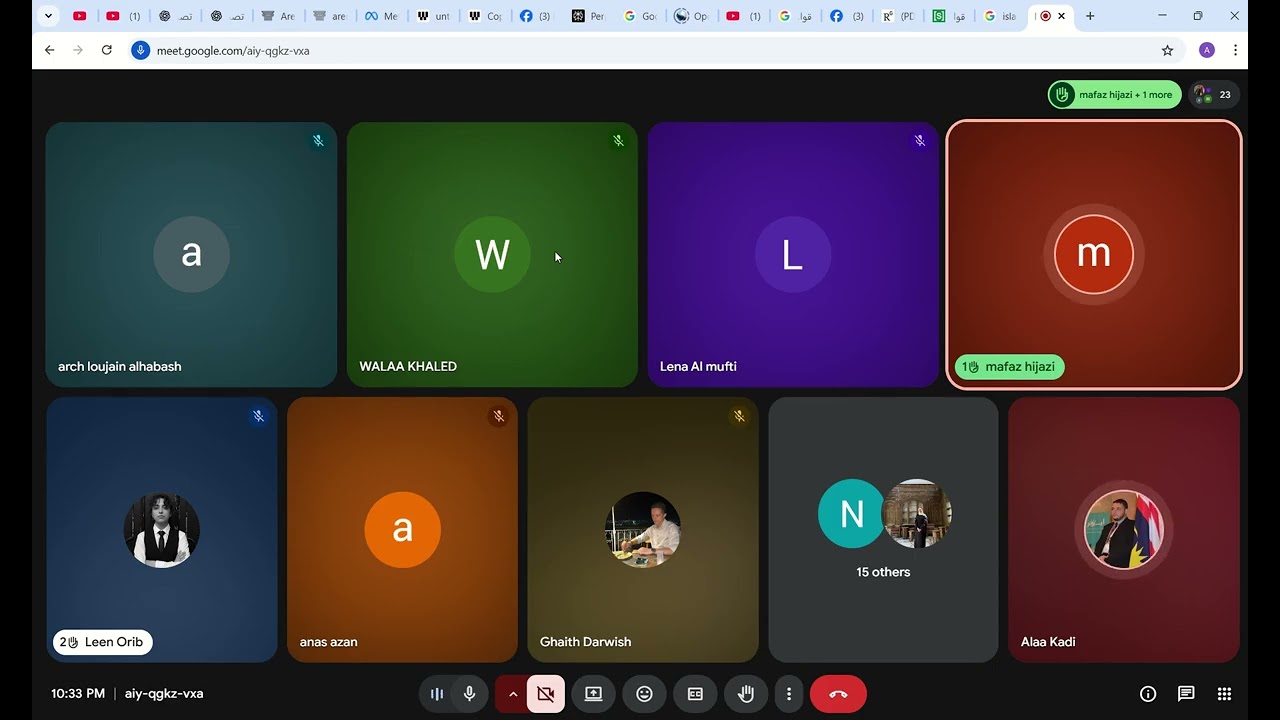Select mafaz hijazi's video tile avatar

click(x=1094, y=255)
